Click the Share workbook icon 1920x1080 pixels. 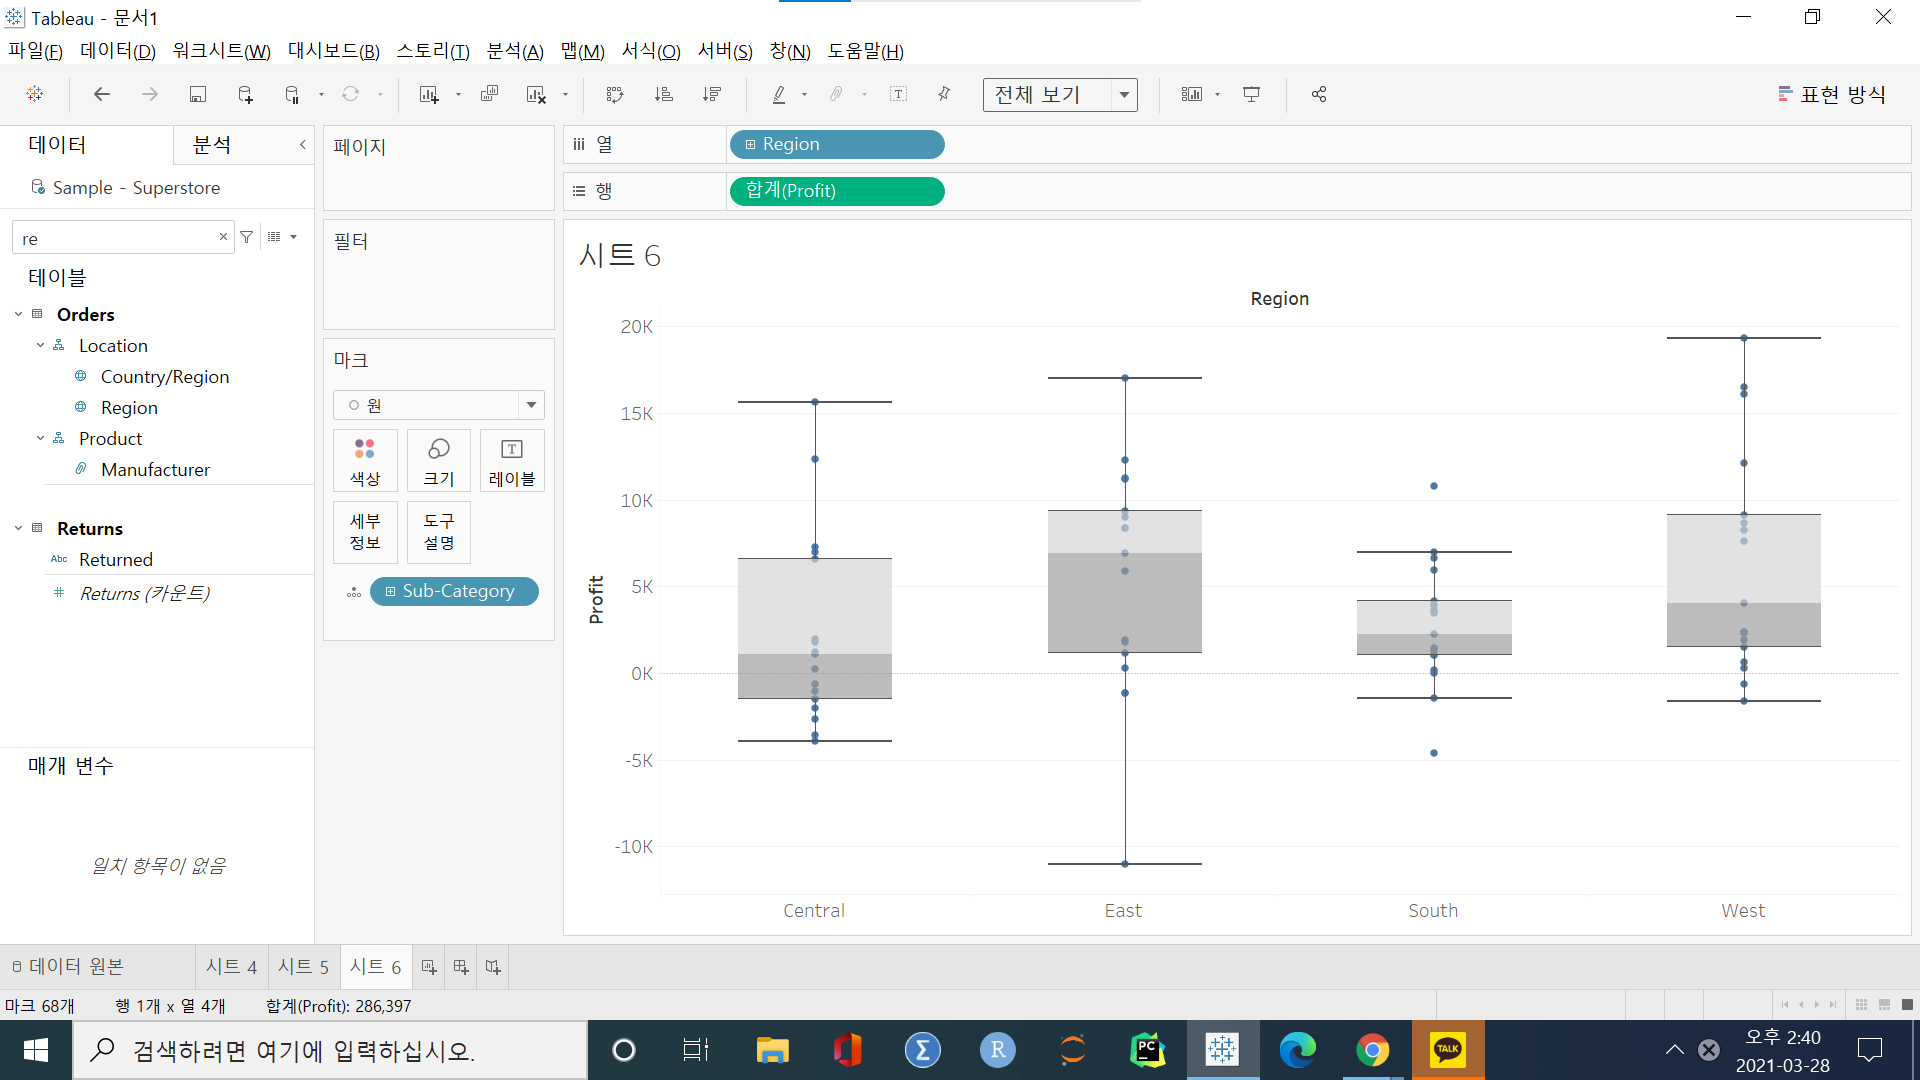pos(1319,94)
